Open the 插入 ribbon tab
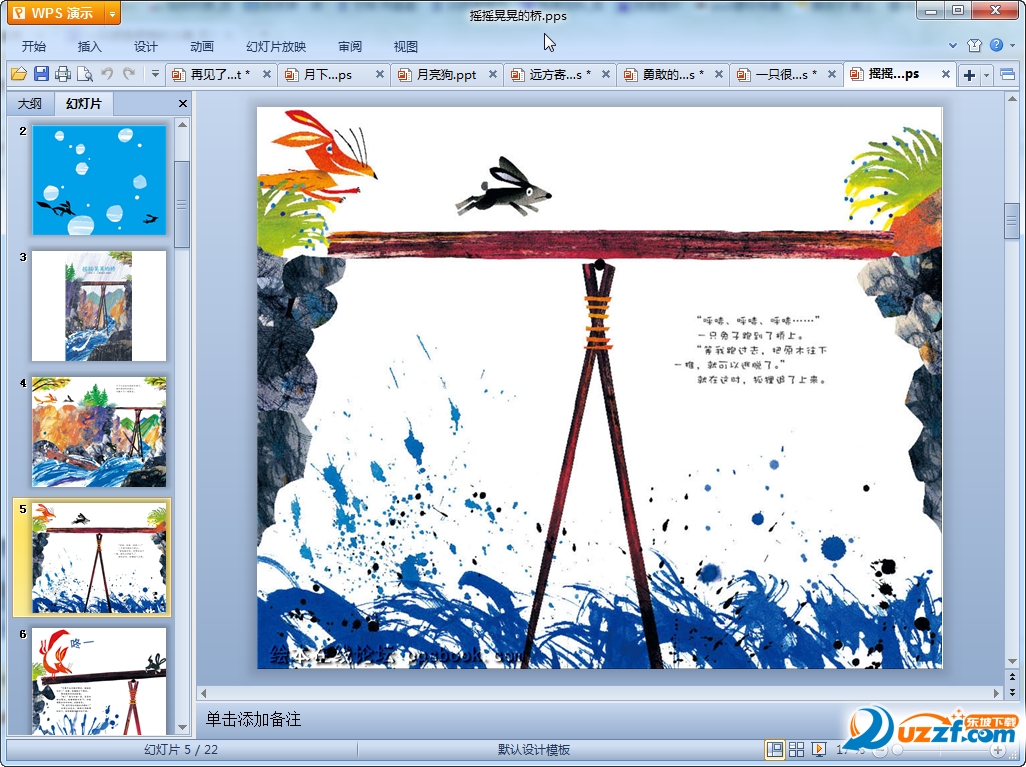Image resolution: width=1026 pixels, height=767 pixels. [90, 46]
